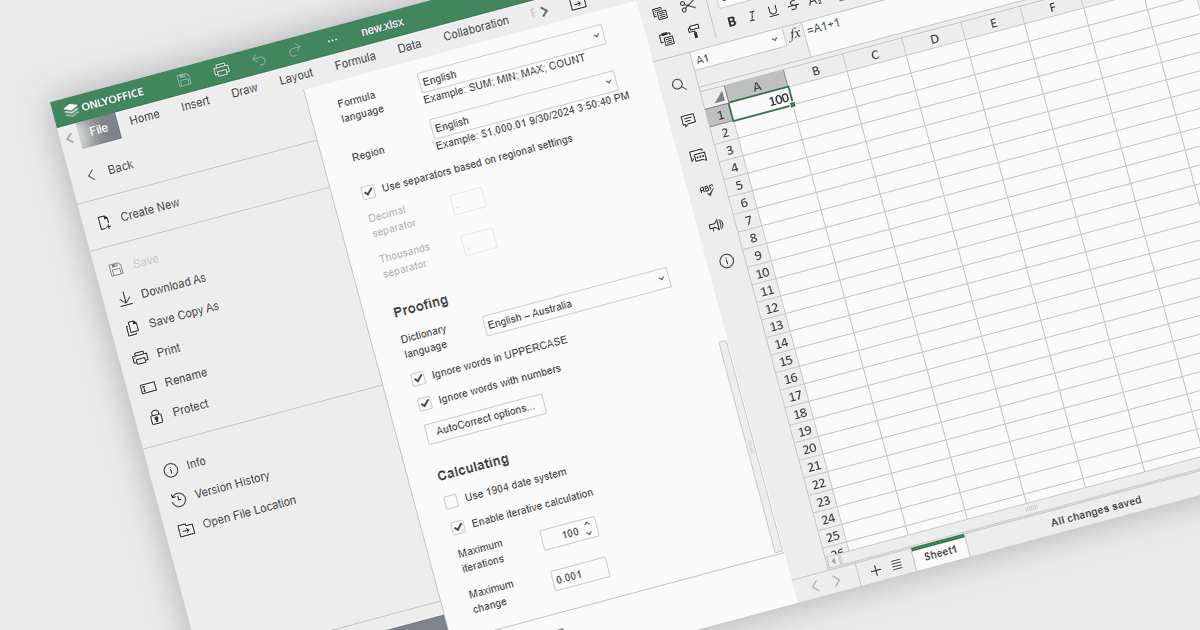The image size is (1200, 630).
Task: Disable Enable iterative calculation checkbox
Action: coord(458,525)
